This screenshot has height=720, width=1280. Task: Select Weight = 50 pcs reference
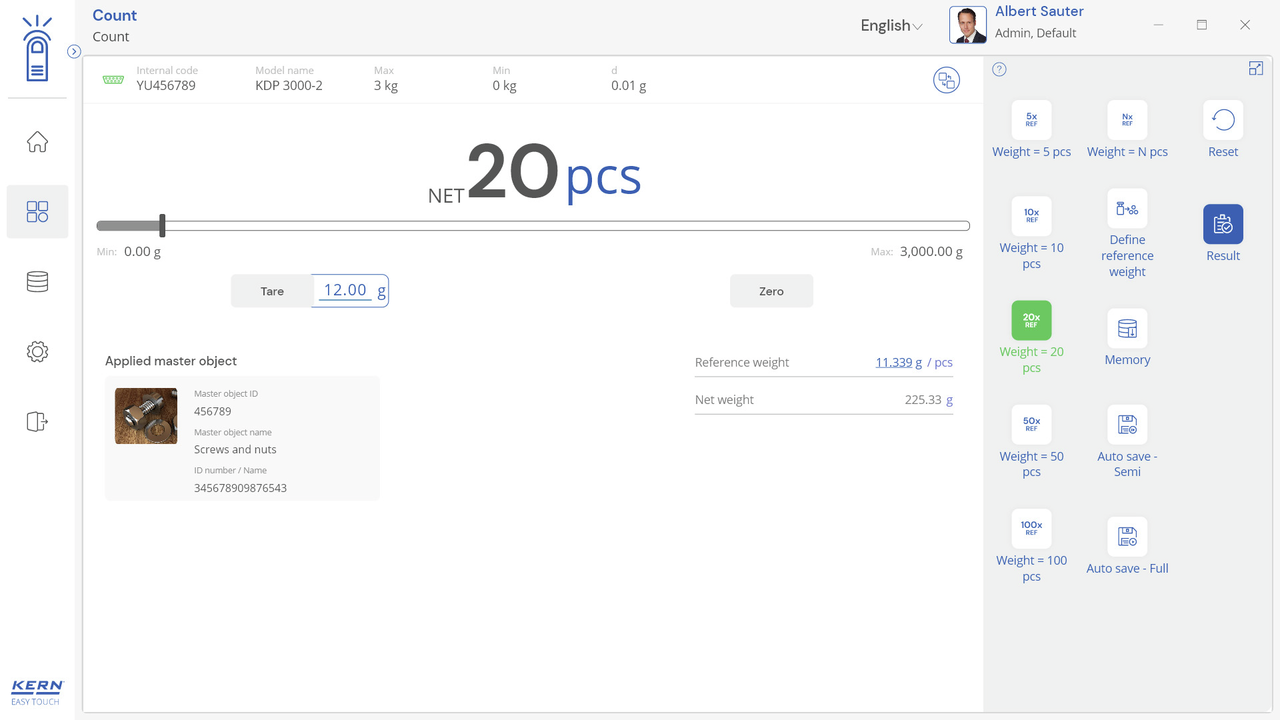coord(1031,425)
